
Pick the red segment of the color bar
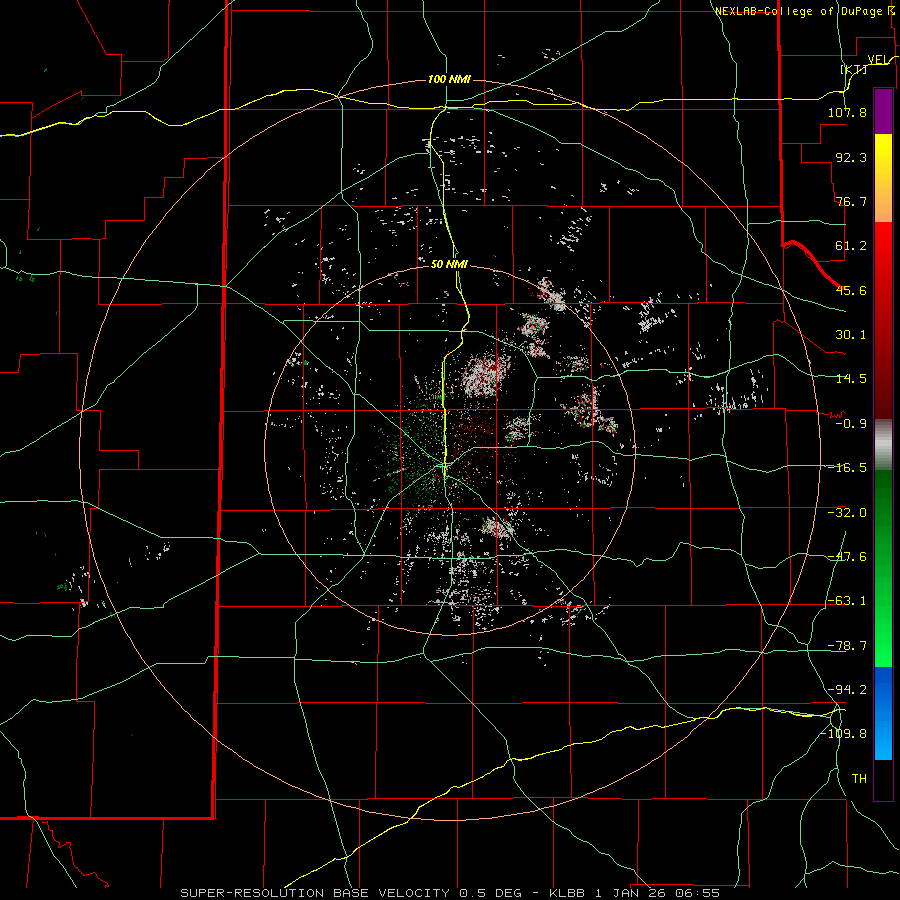click(x=883, y=320)
